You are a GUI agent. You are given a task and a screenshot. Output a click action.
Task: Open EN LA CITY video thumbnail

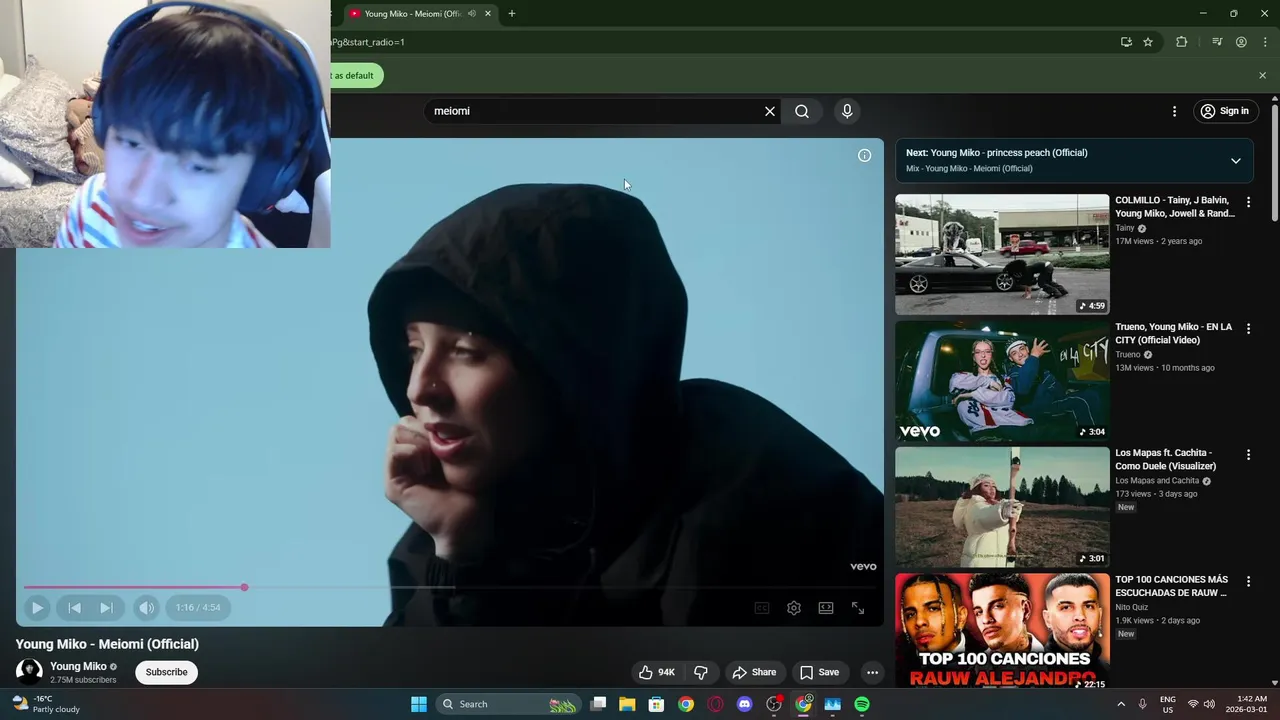pyautogui.click(x=1002, y=381)
